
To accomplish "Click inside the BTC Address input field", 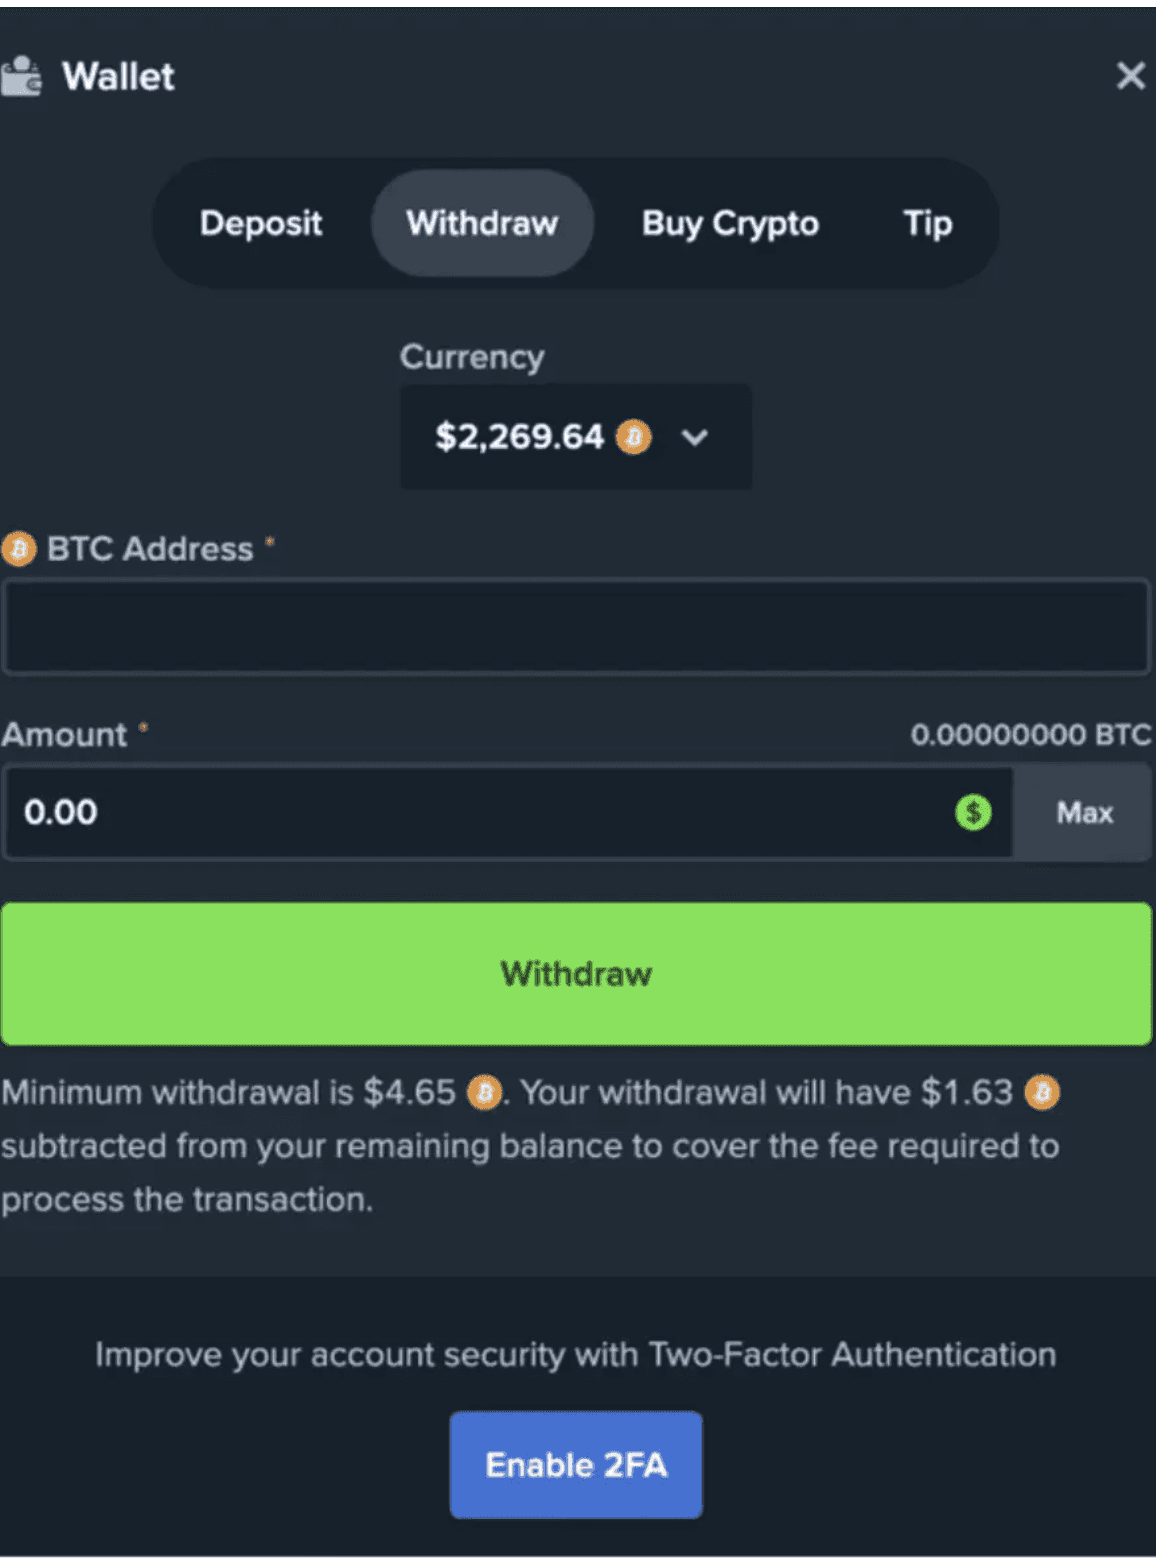I will click(x=576, y=626).
